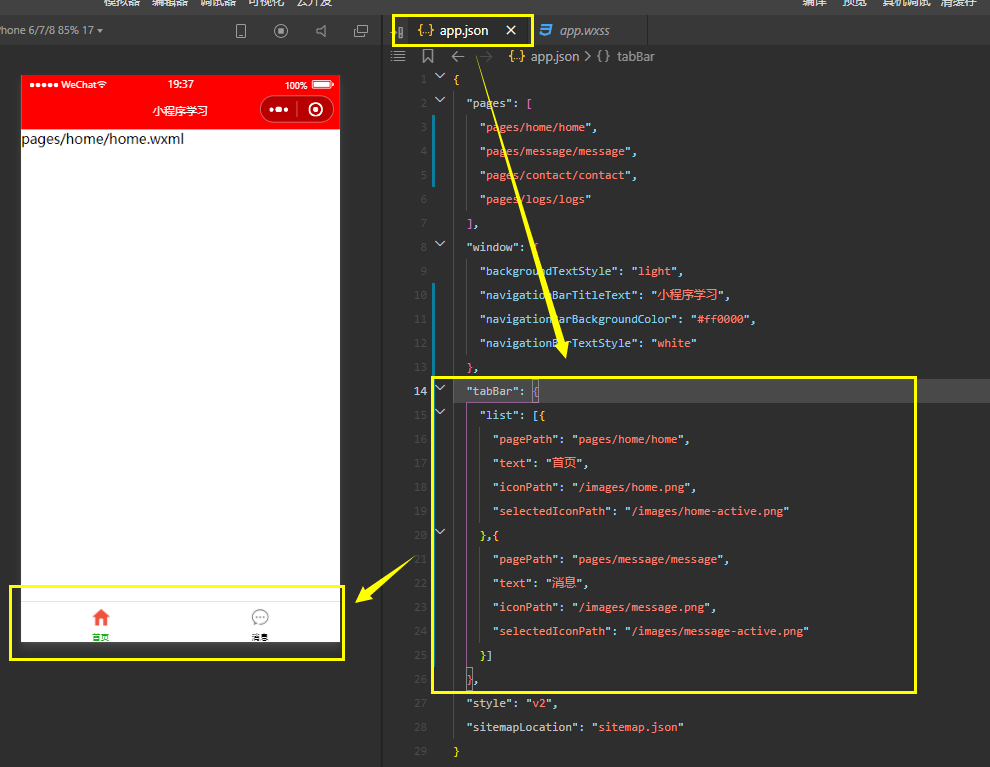The height and width of the screenshot is (767, 990).
Task: Click the "/images/message-active.png" string
Action: click(717, 631)
